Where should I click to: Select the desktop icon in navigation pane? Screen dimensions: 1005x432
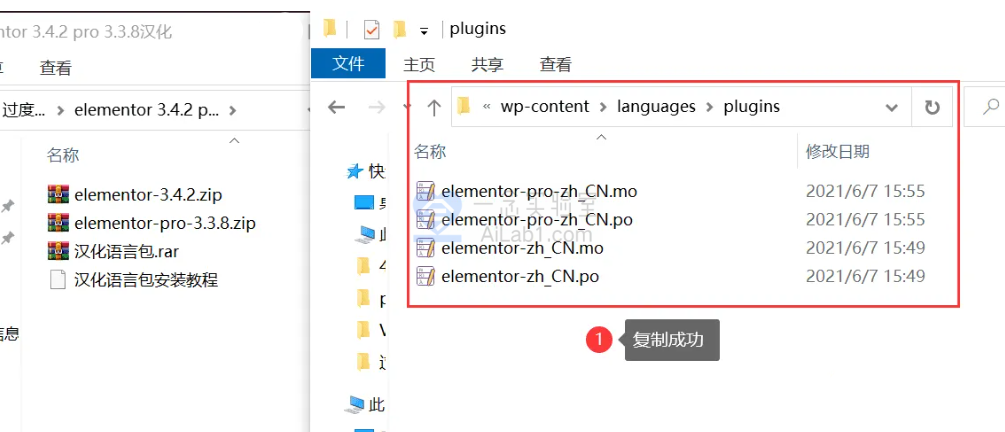tap(364, 203)
